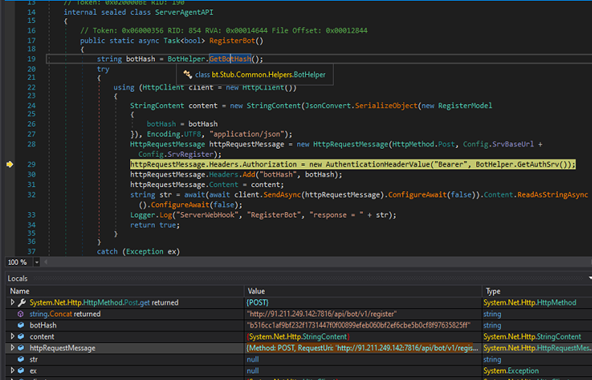Click the left arrow of the horizontal scrollbar
592x380 pixels.
[46, 262]
